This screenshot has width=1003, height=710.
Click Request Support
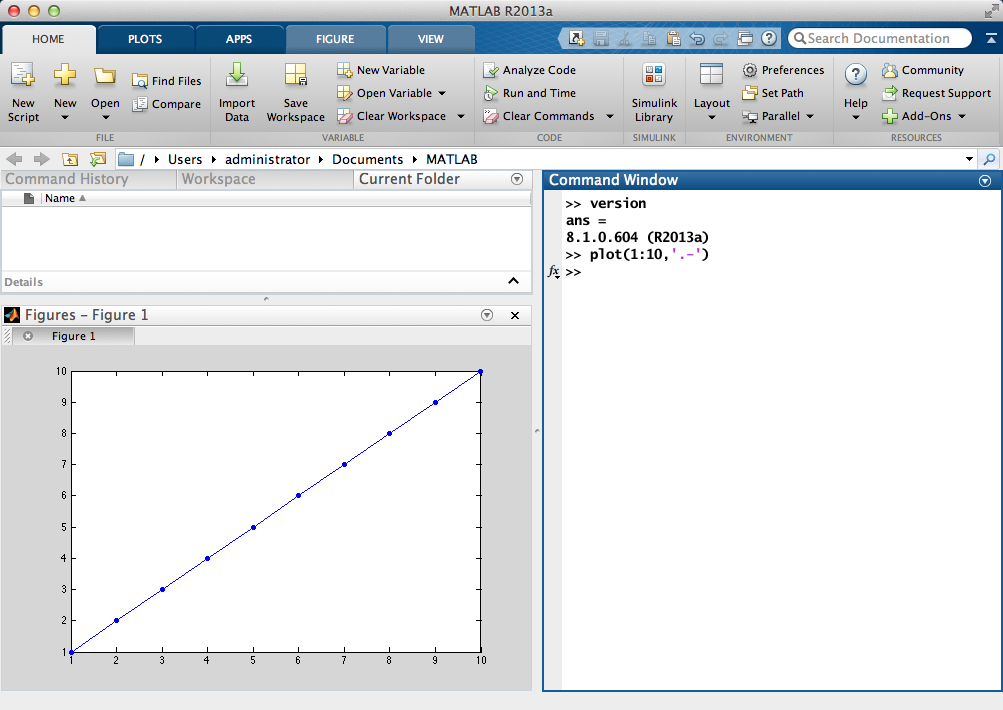coord(937,93)
